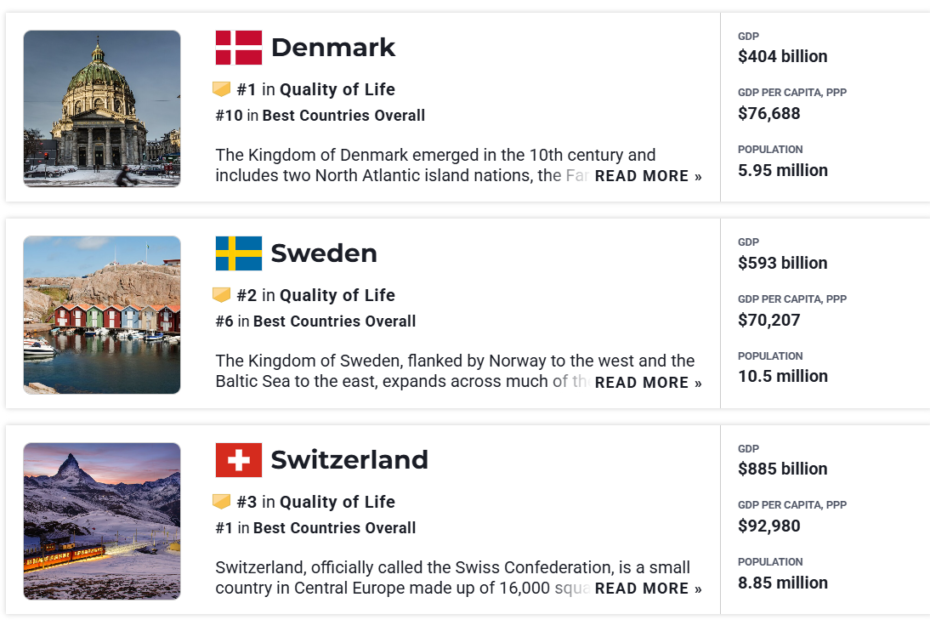Open the Switzerland country heading
The image size is (930, 620).
tap(349, 460)
